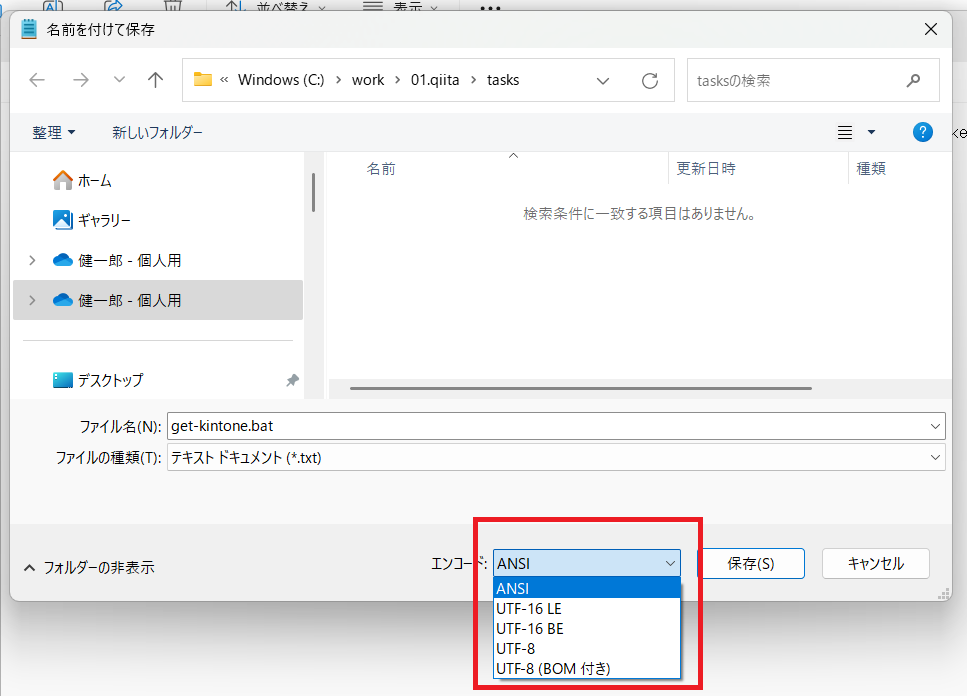This screenshot has height=696, width=967.
Task: Unpin デスクトップ using its pin icon
Action: [293, 380]
